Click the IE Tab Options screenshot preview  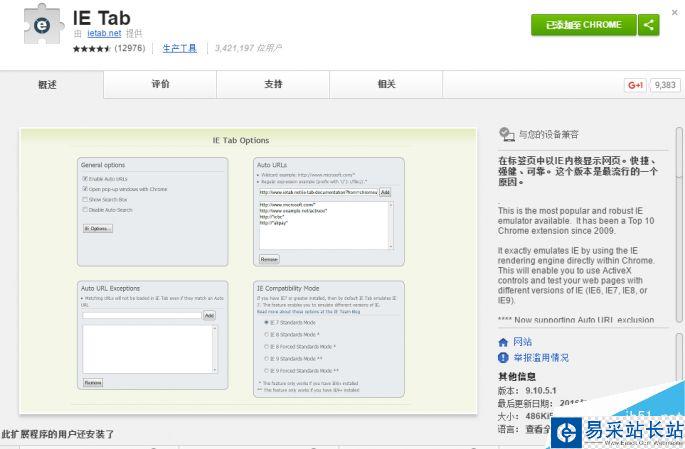click(248, 271)
